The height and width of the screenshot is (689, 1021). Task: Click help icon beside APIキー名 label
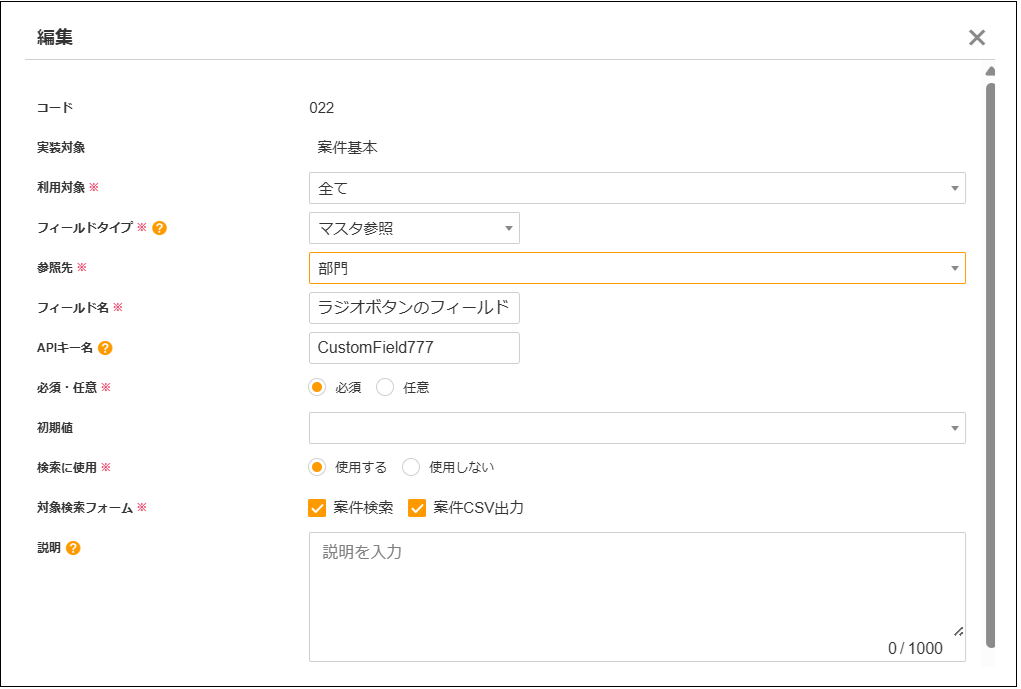tap(105, 348)
